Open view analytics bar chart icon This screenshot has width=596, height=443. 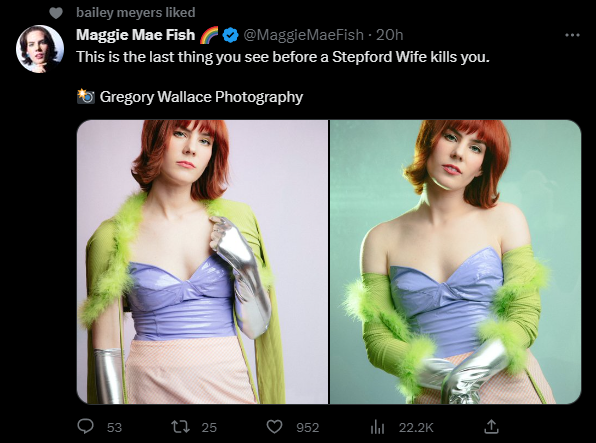coord(377,427)
